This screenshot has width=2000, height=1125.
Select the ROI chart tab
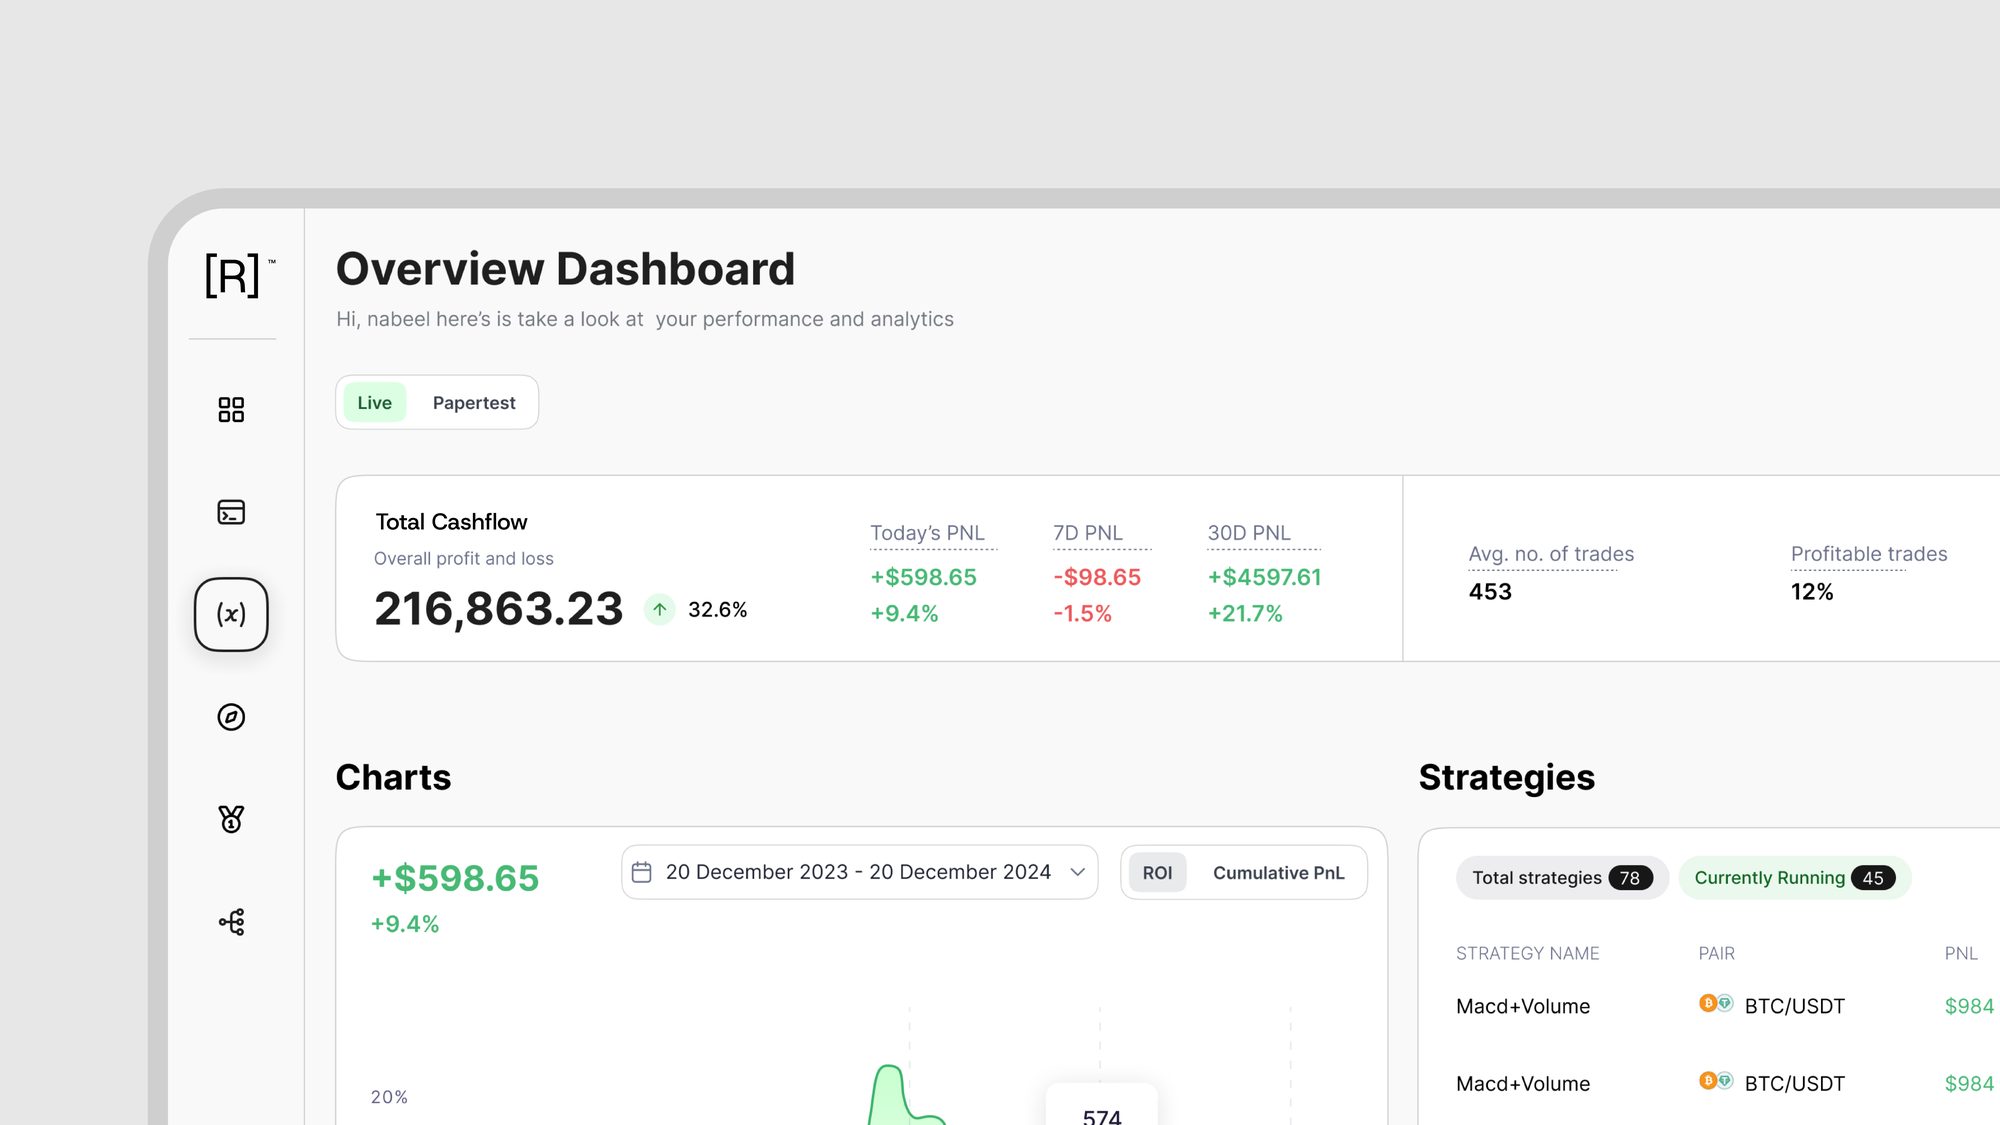(1157, 872)
